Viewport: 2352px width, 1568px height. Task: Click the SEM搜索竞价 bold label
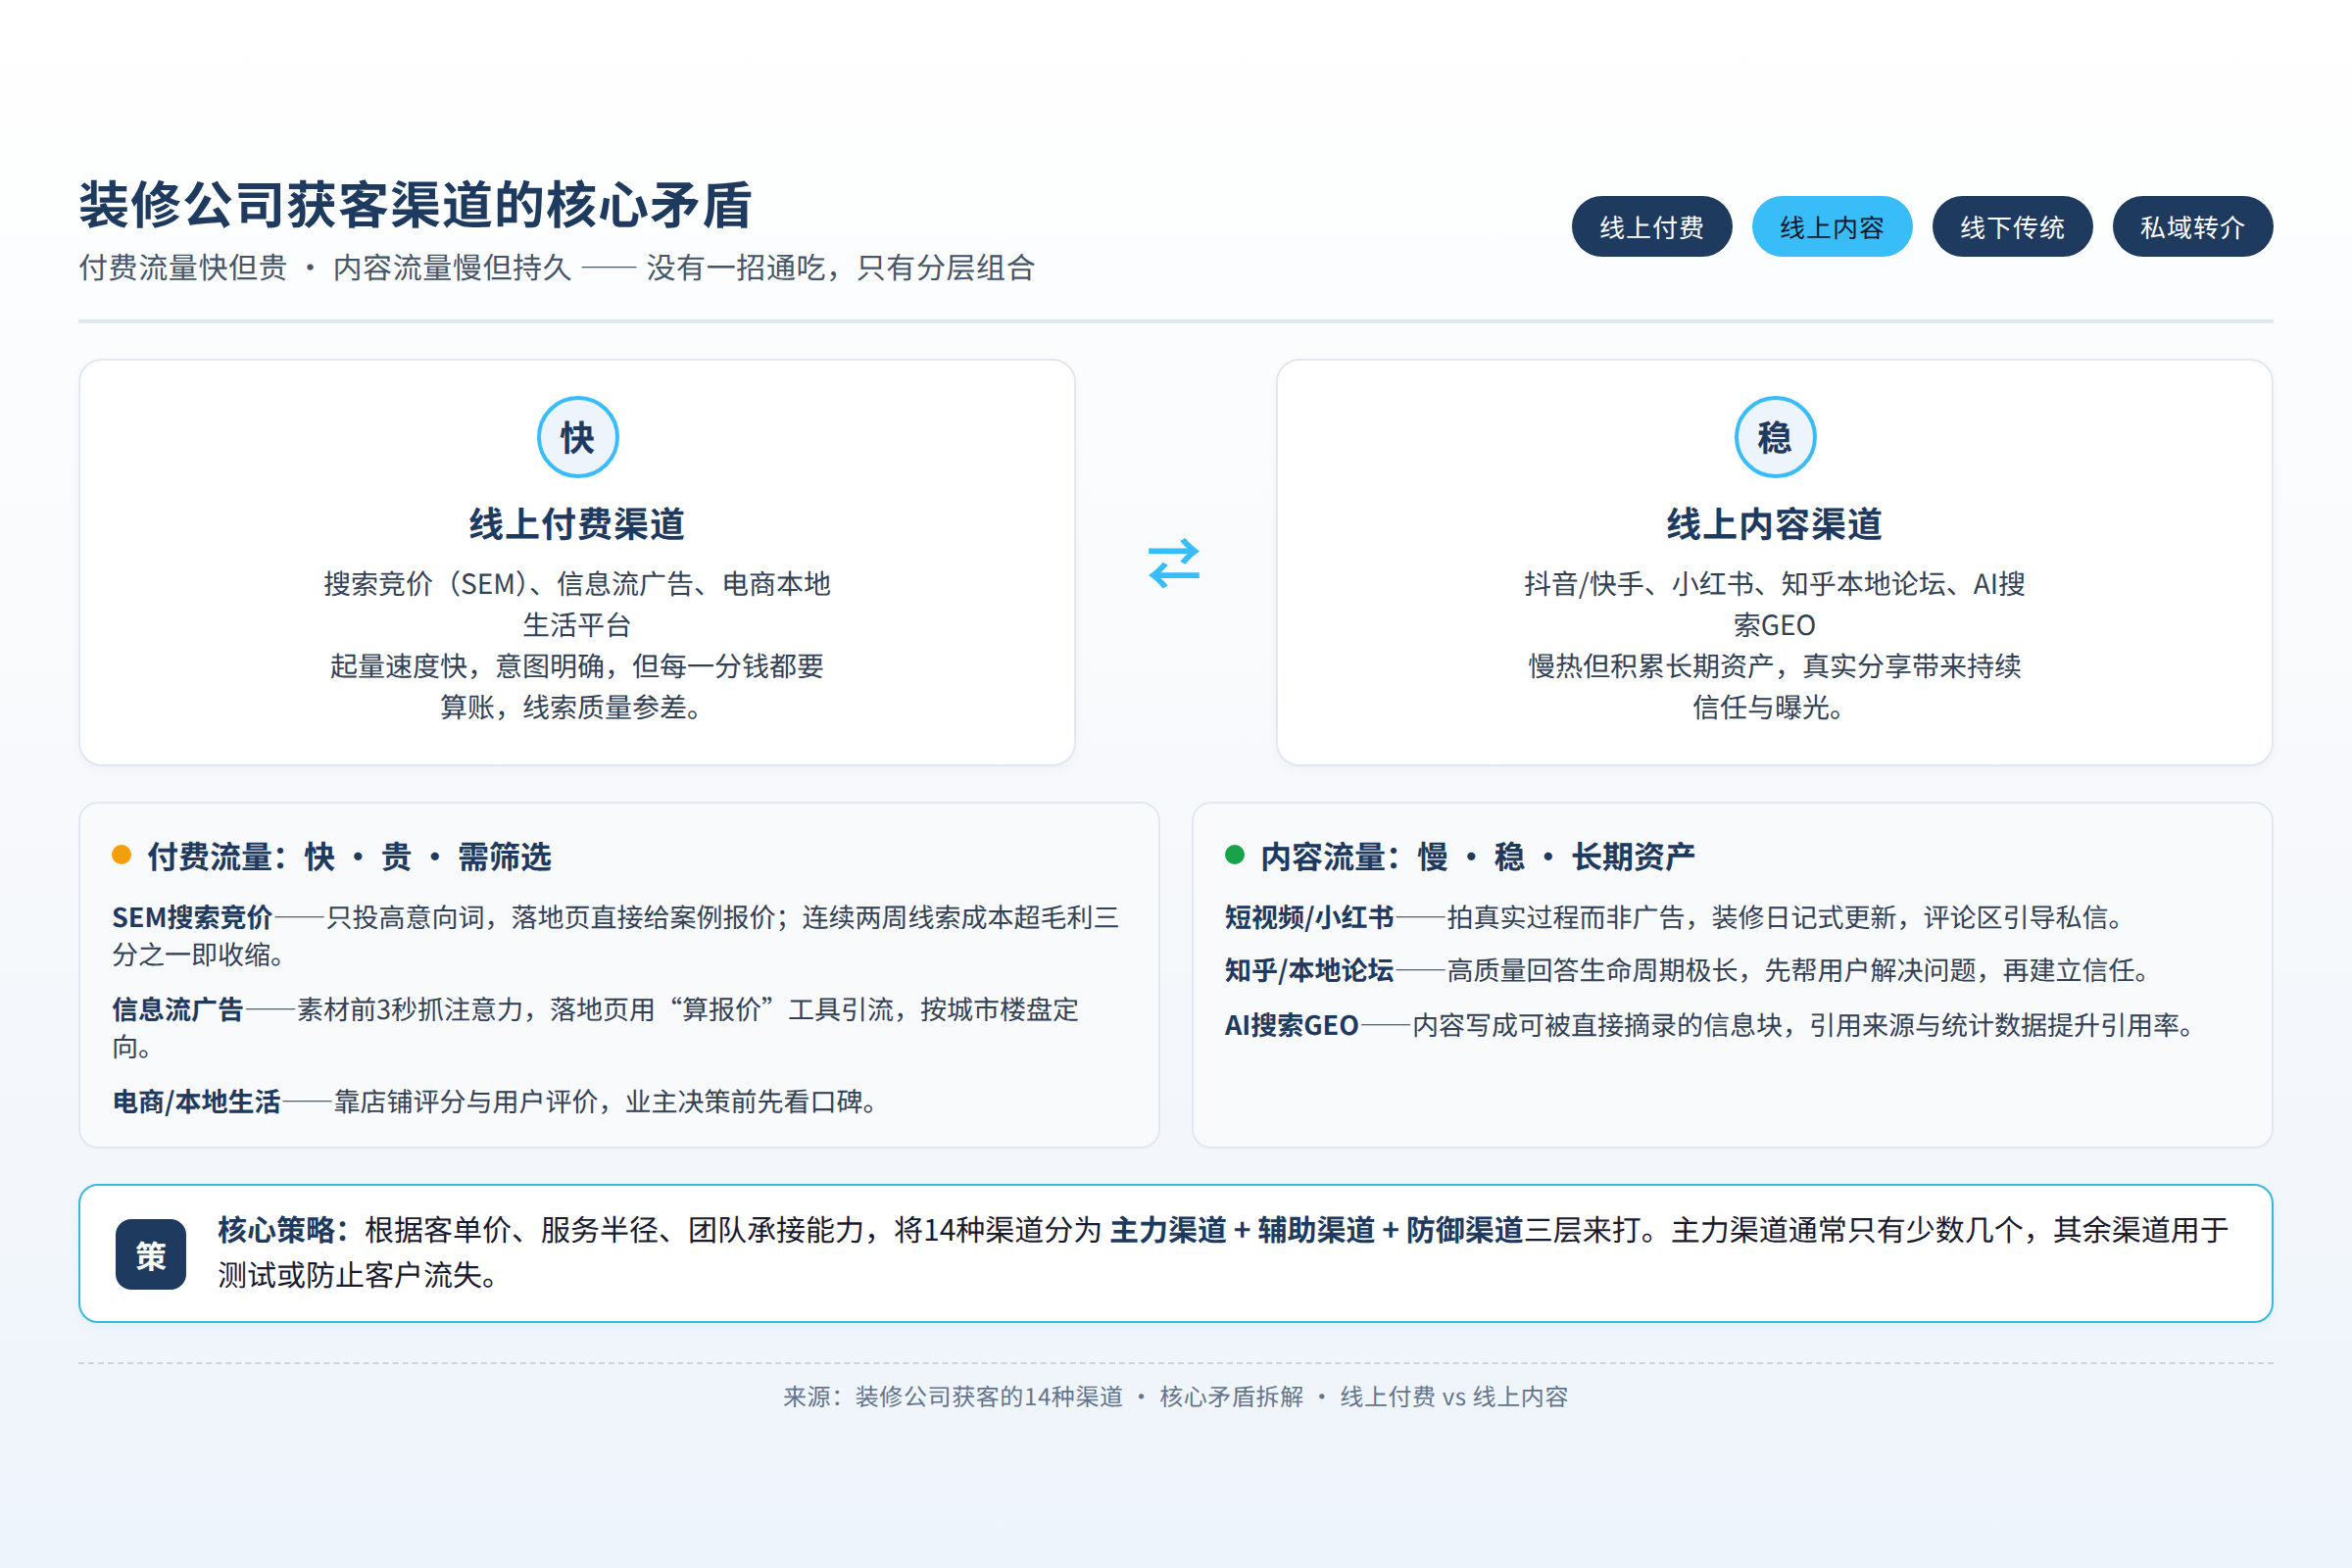pos(192,917)
